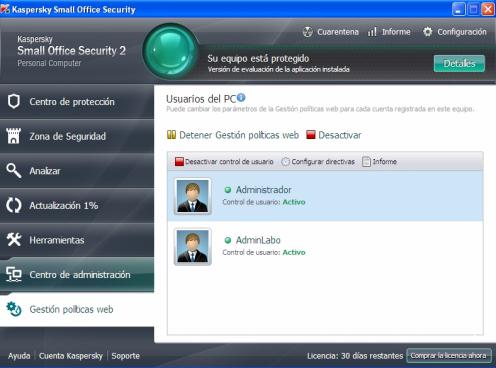Open Cuarentena quarantine icon

point(307,32)
